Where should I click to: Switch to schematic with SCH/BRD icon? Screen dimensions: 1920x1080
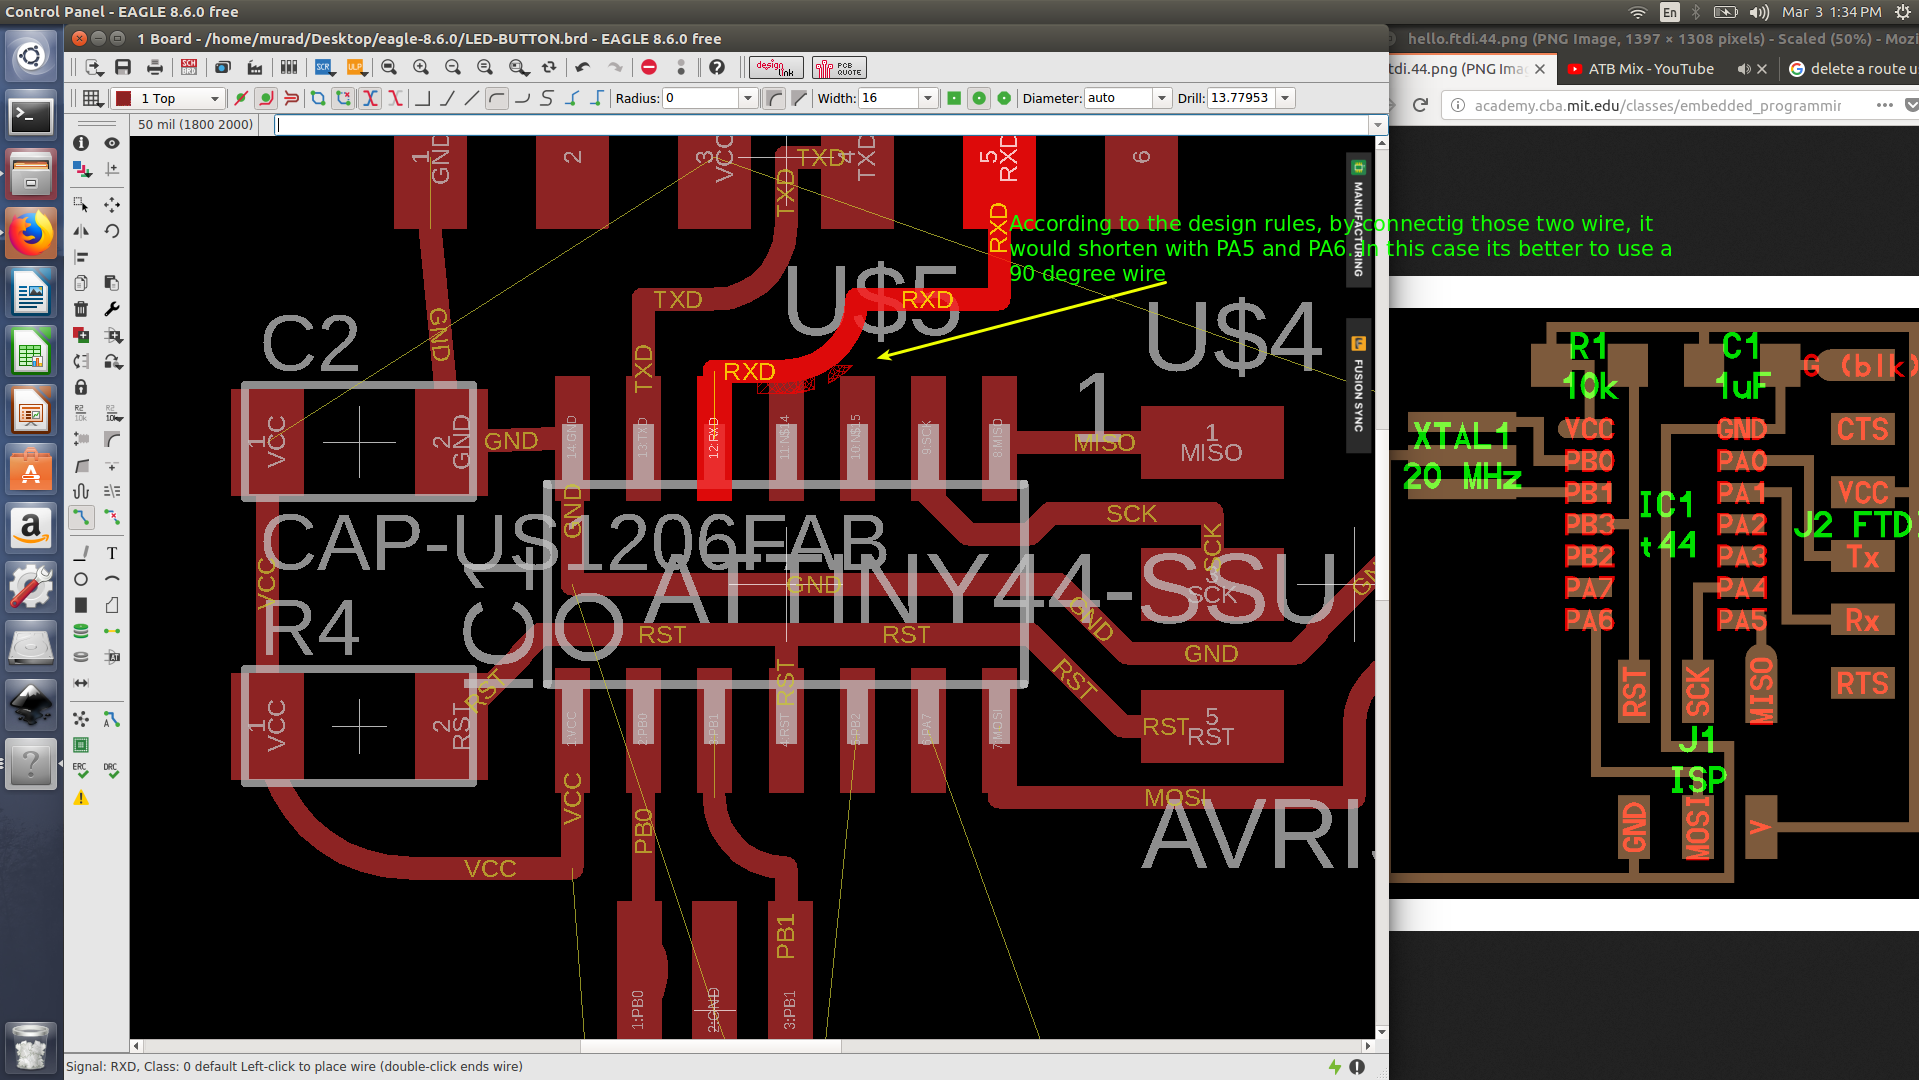[x=189, y=67]
